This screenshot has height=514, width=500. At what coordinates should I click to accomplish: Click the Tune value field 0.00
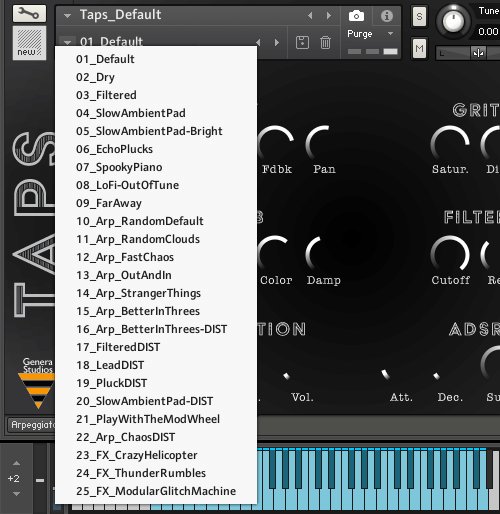pos(487,32)
